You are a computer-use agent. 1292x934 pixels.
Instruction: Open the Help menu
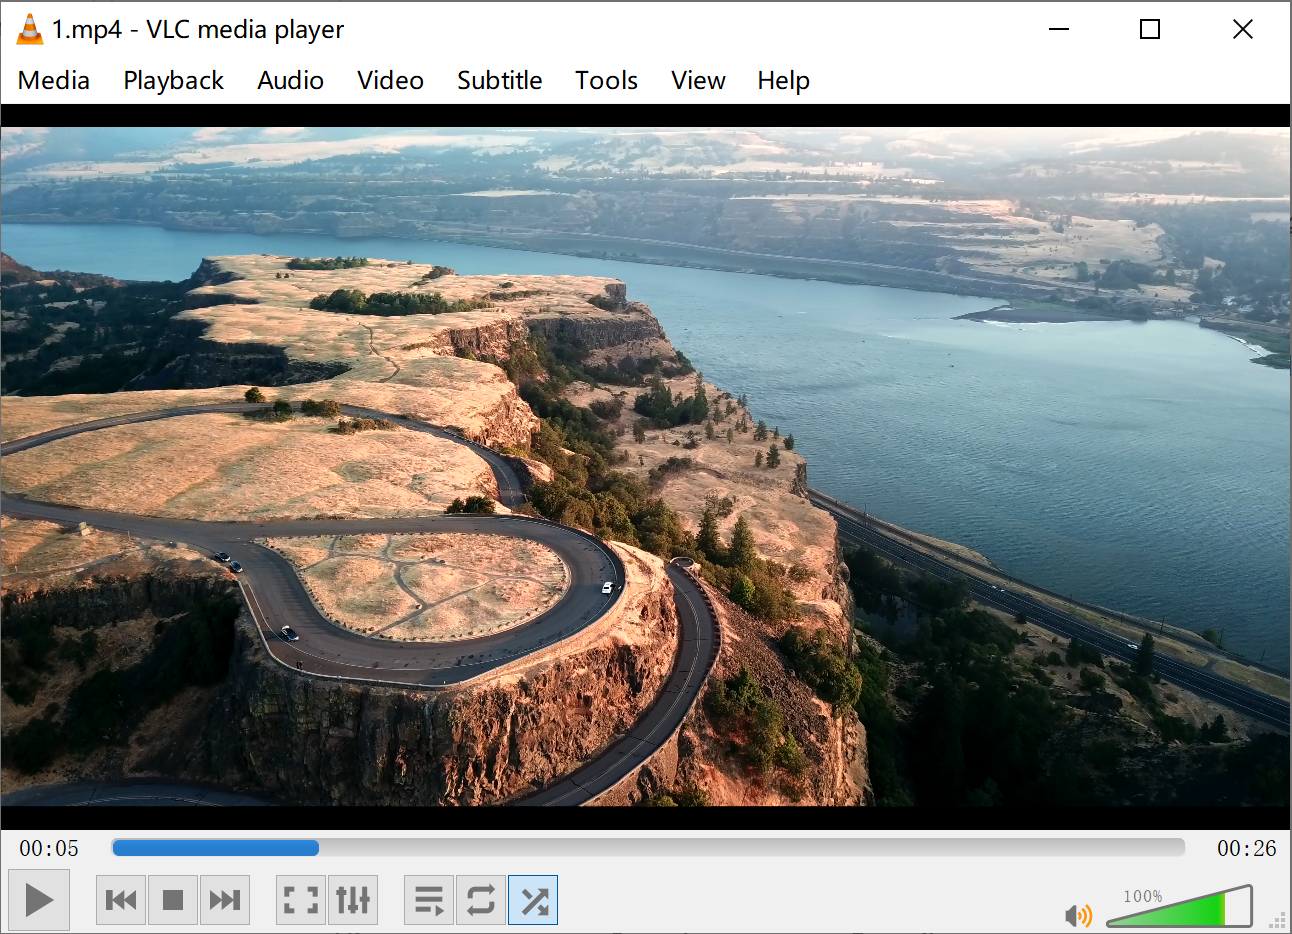(783, 80)
